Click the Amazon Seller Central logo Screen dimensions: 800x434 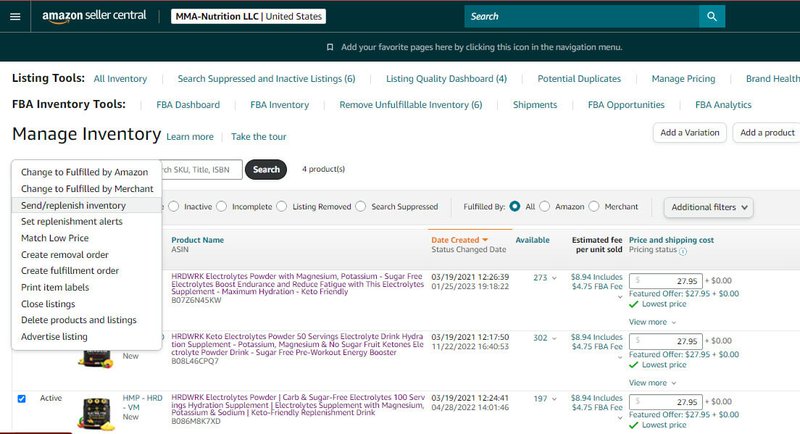[x=94, y=16]
